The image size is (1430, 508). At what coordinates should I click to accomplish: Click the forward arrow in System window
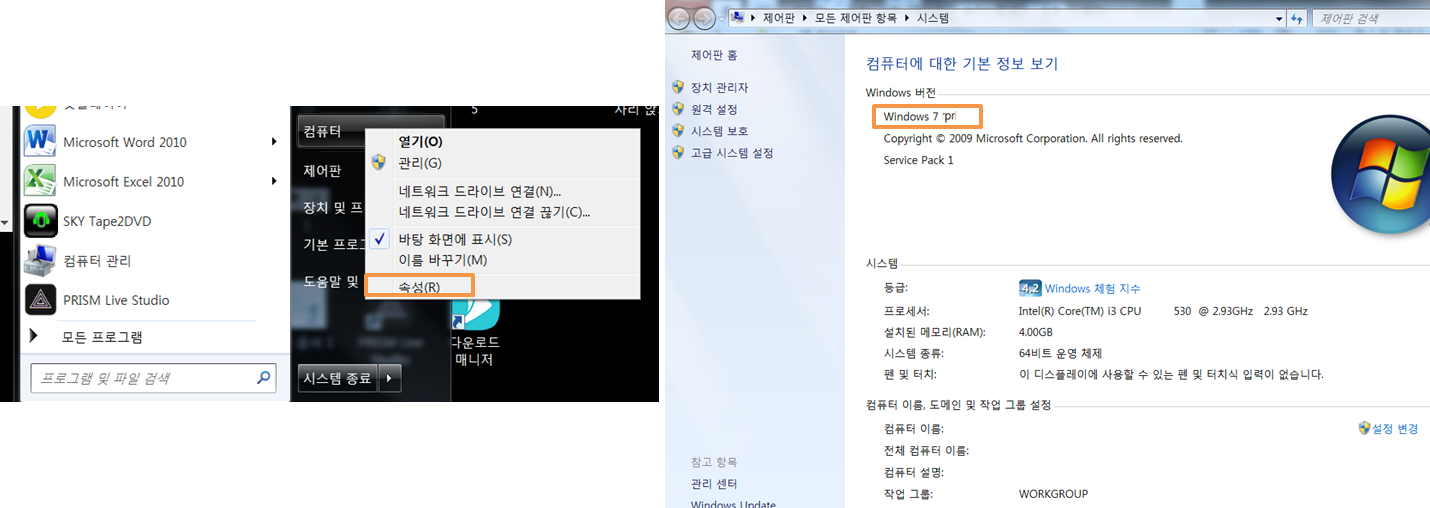704,18
